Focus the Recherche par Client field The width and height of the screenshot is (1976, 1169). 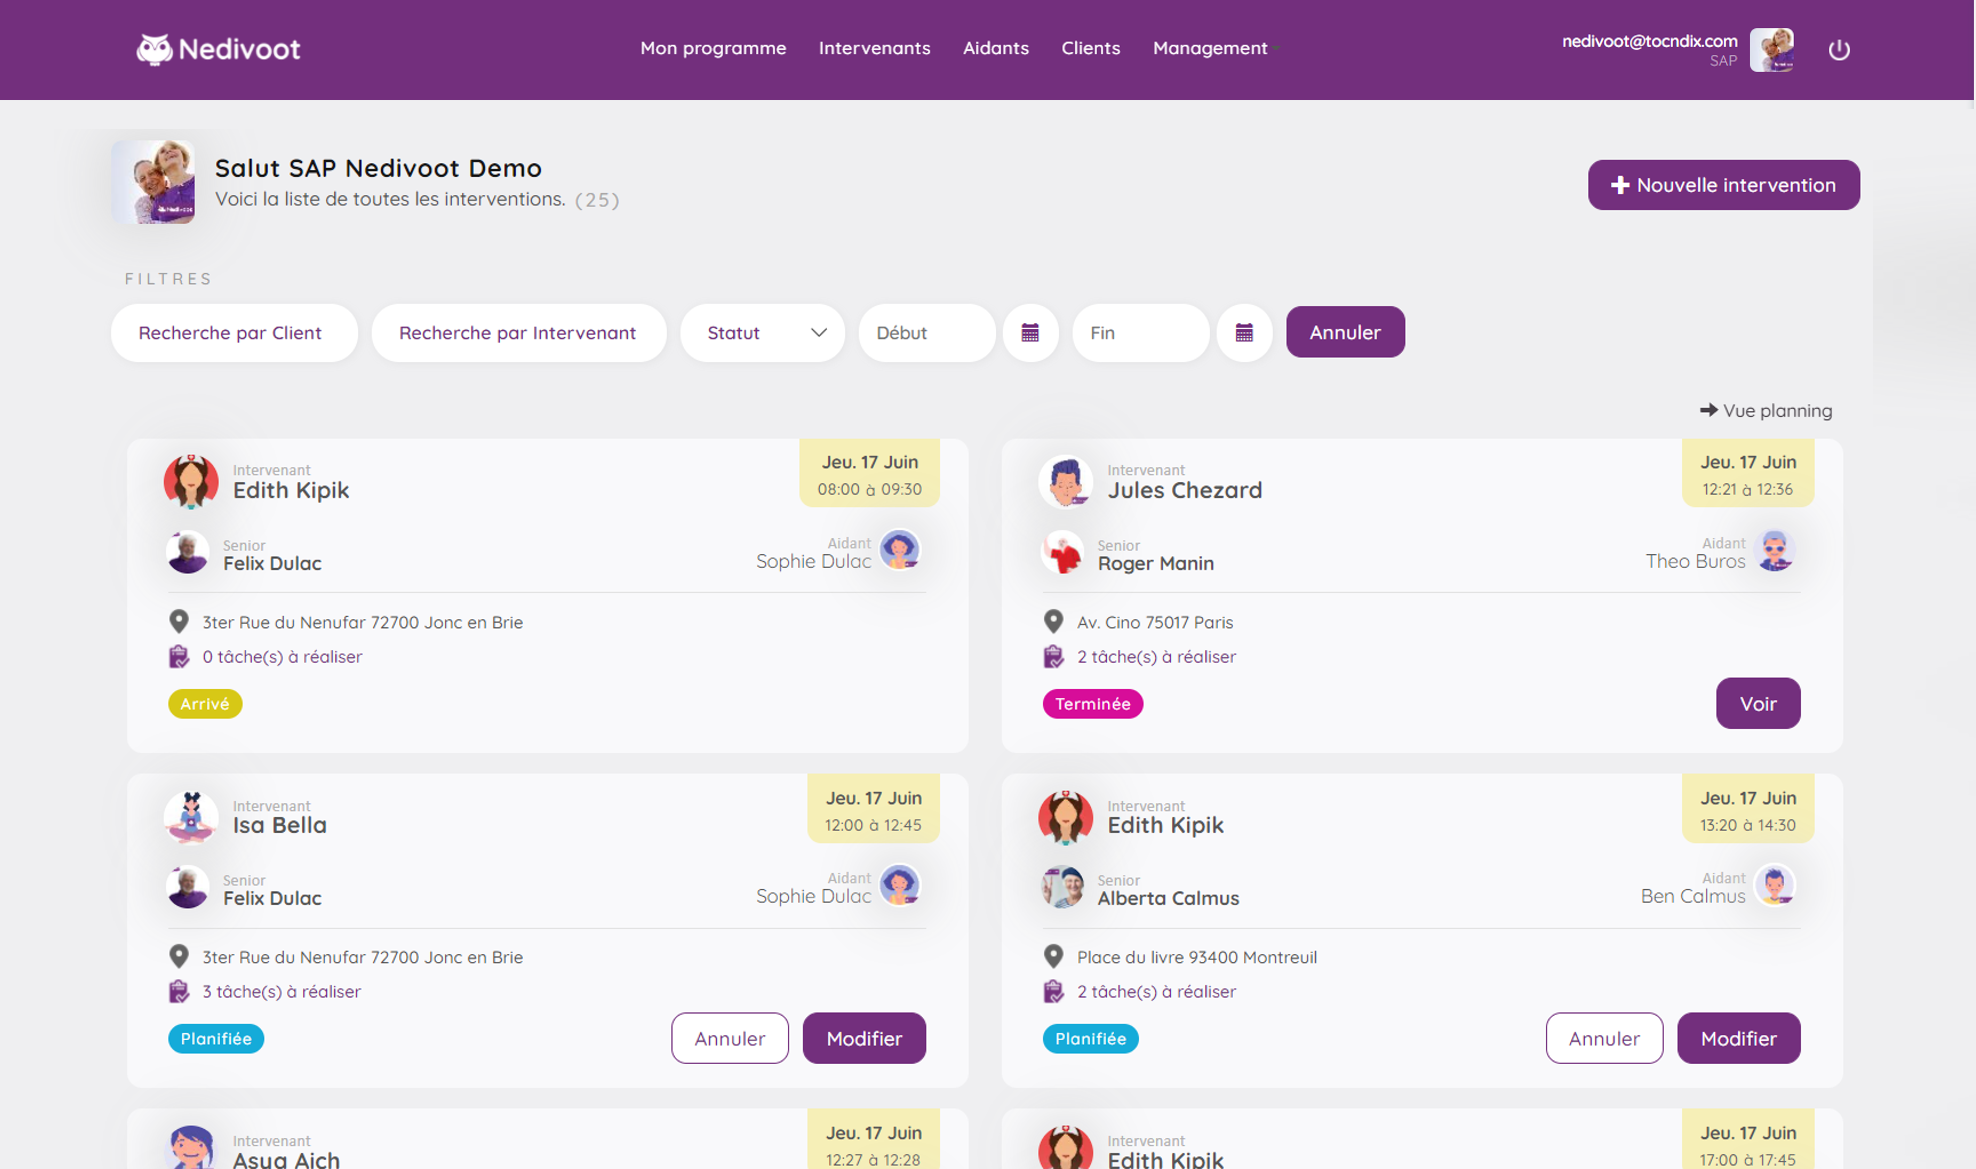(234, 333)
